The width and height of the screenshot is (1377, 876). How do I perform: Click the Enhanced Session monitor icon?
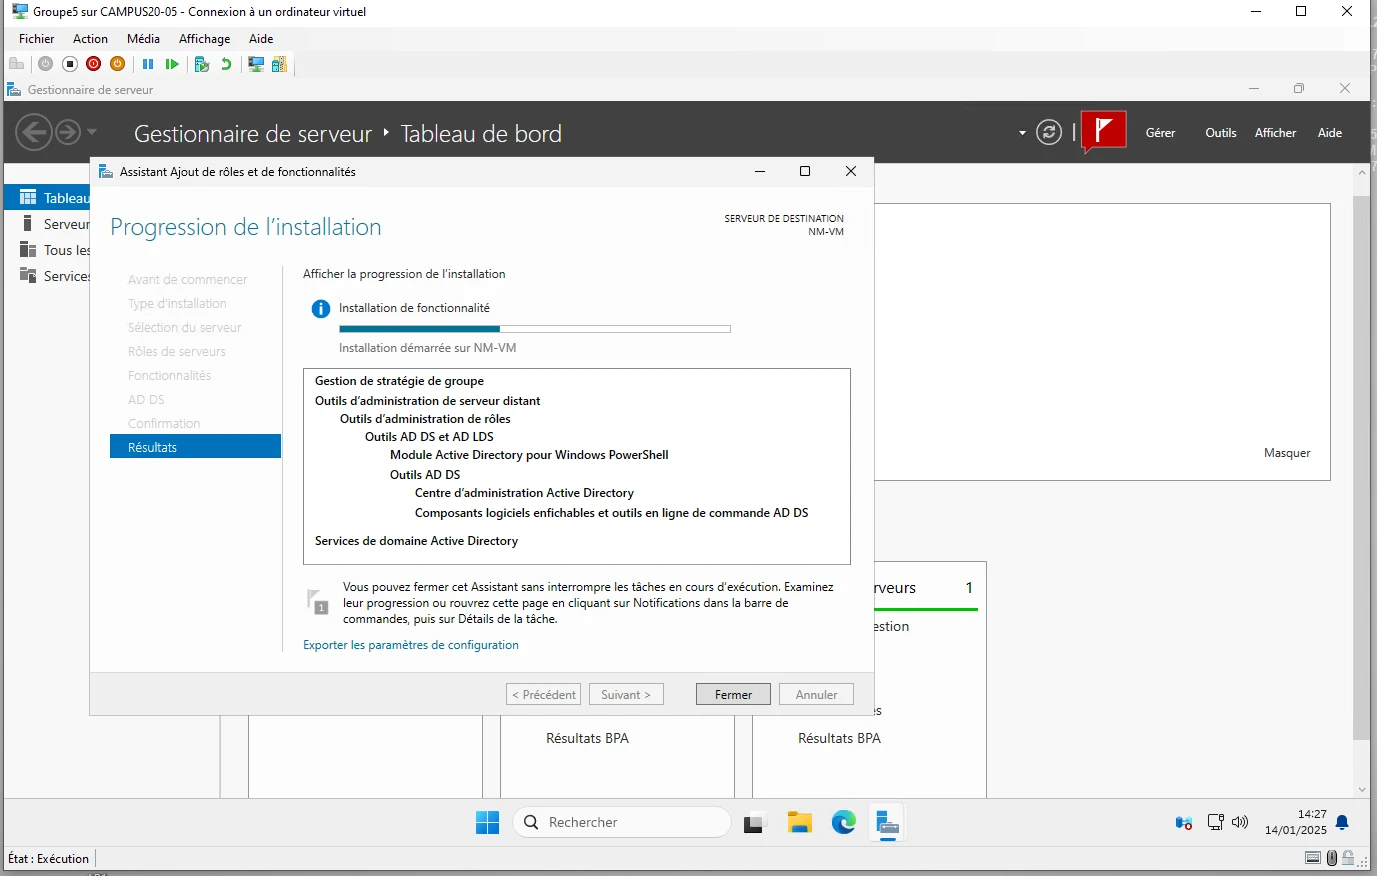tap(256, 64)
